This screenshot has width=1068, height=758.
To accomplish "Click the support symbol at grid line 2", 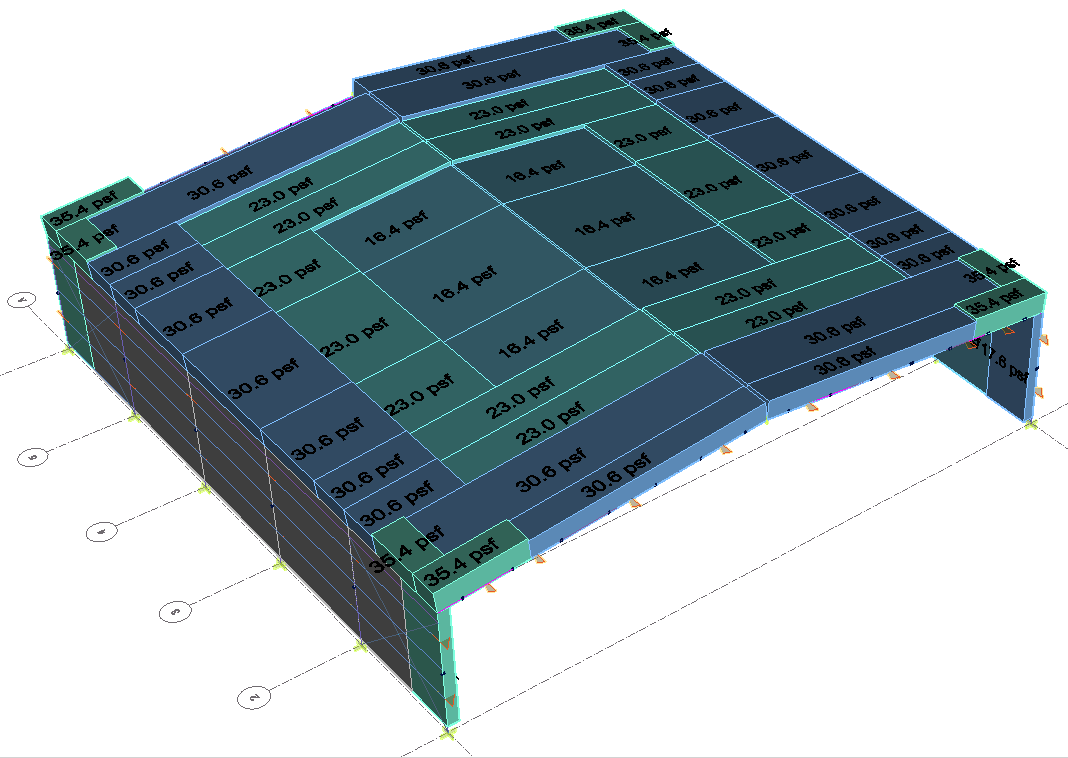I will [x=360, y=648].
